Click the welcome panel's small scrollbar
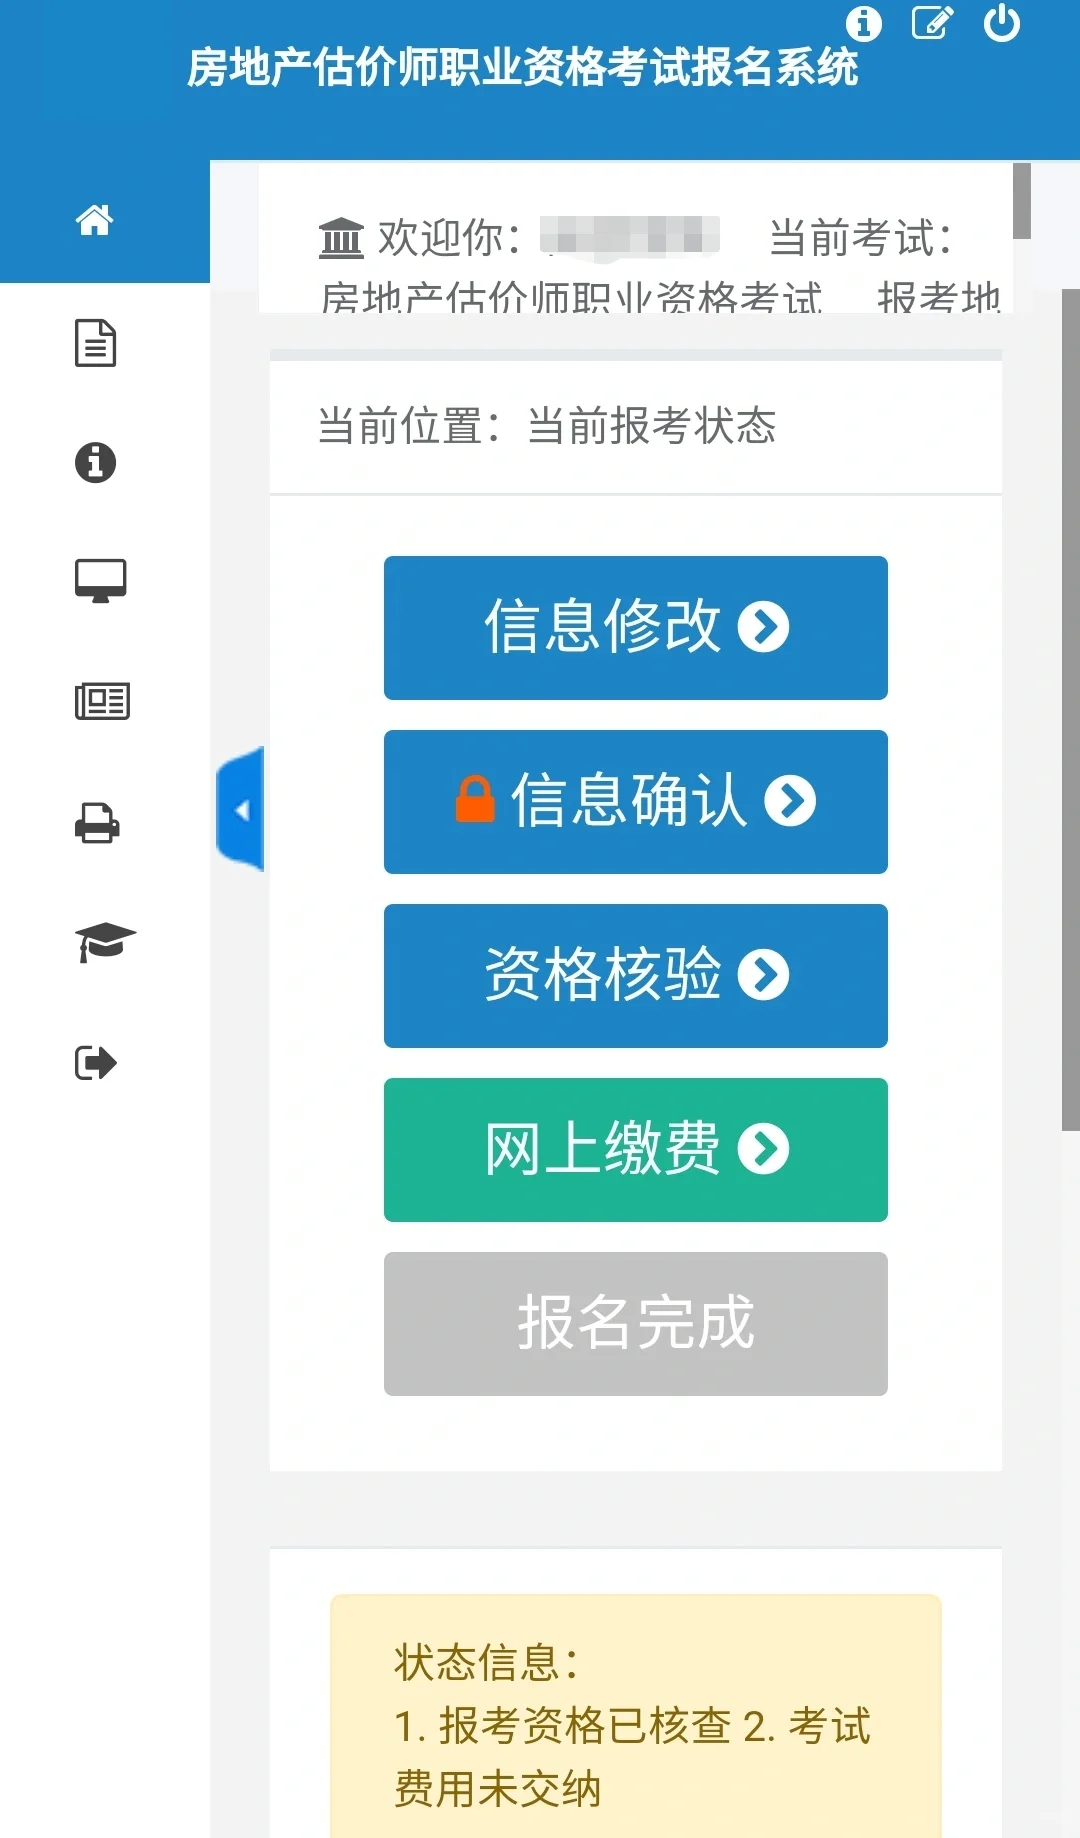The width and height of the screenshot is (1080, 1838). (x=1022, y=201)
